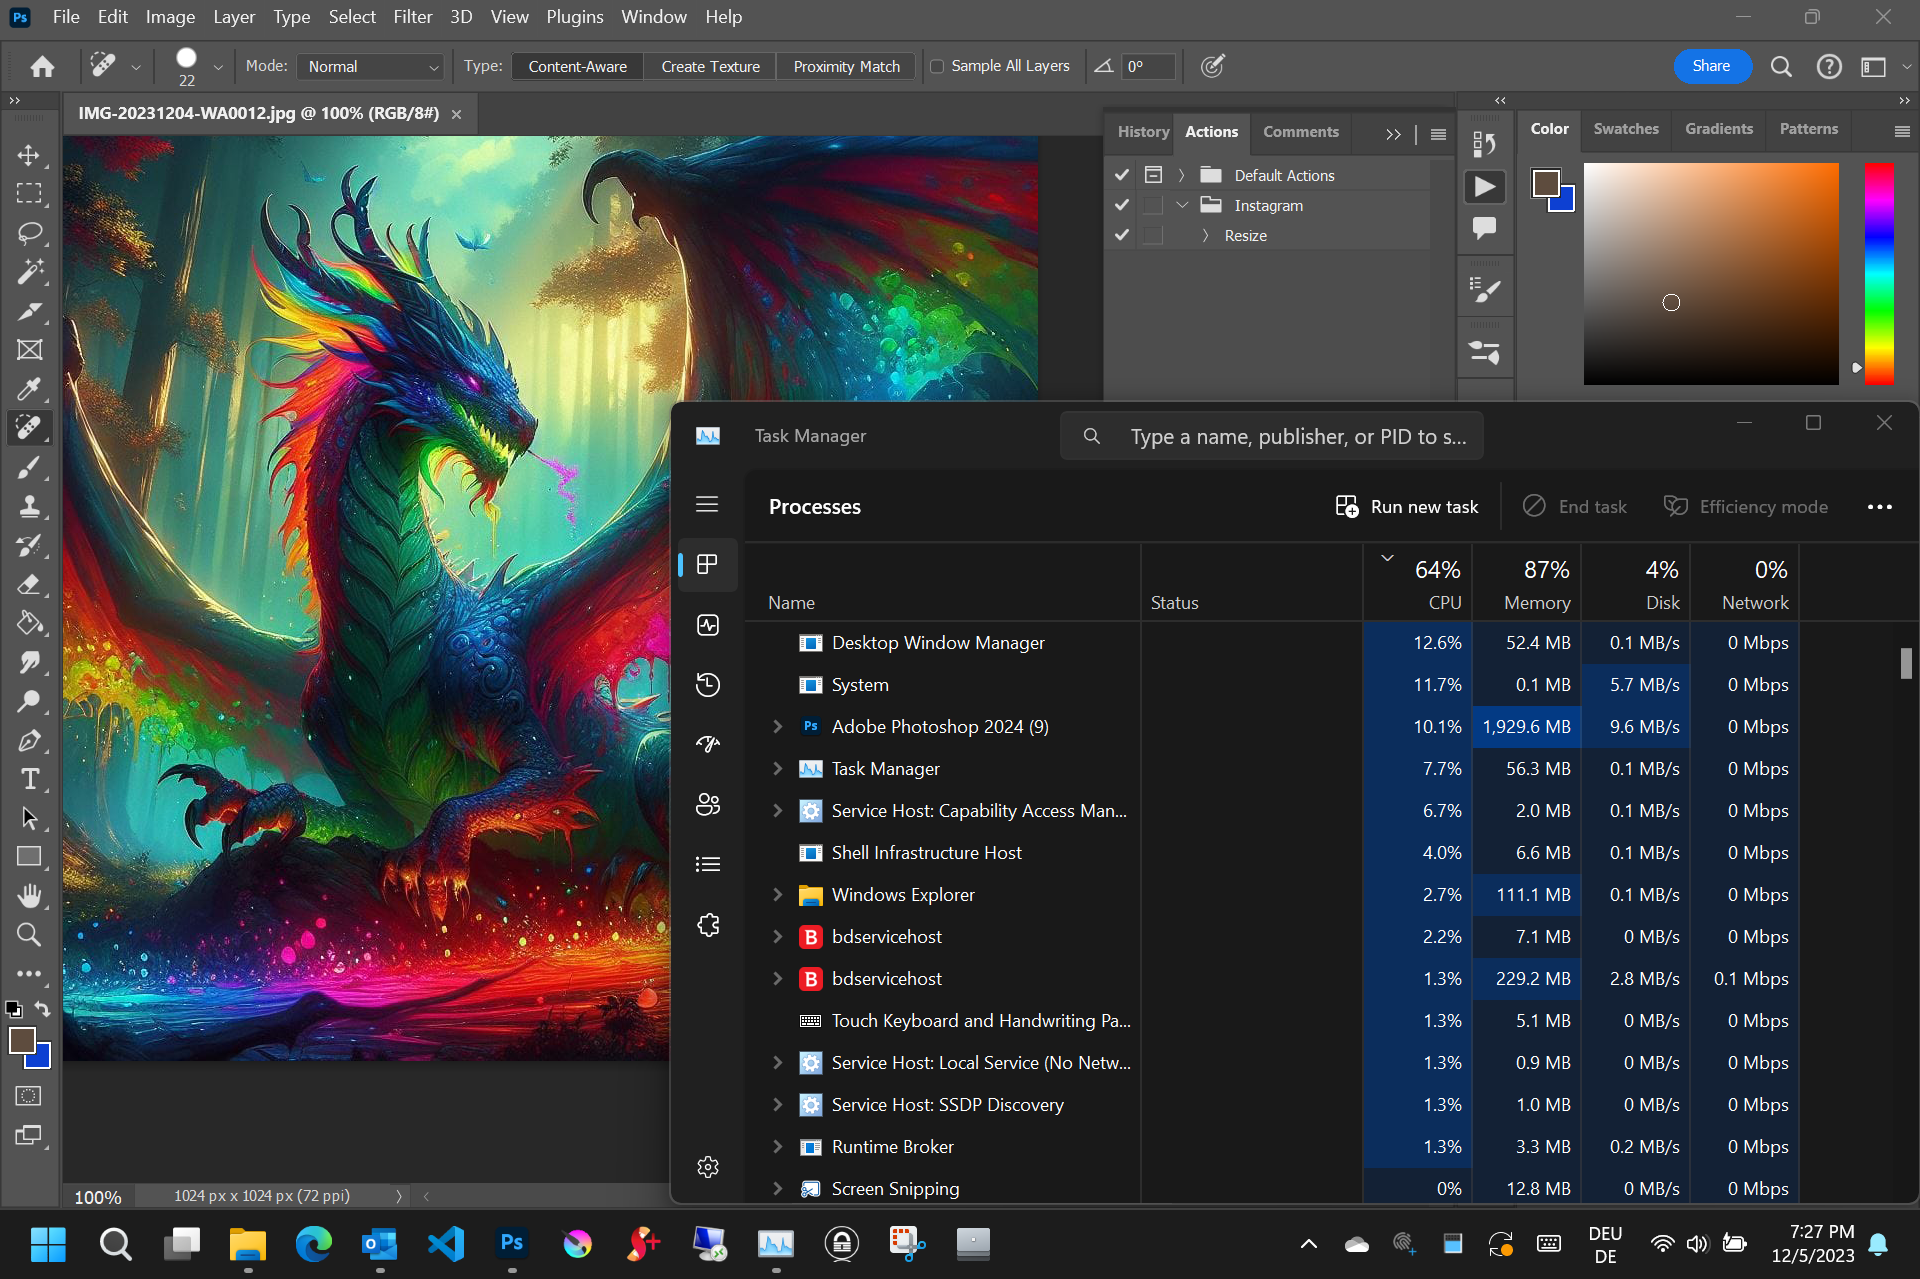Viewport: 1920px width, 1279px height.
Task: Switch to the Gradients tab
Action: [1718, 129]
